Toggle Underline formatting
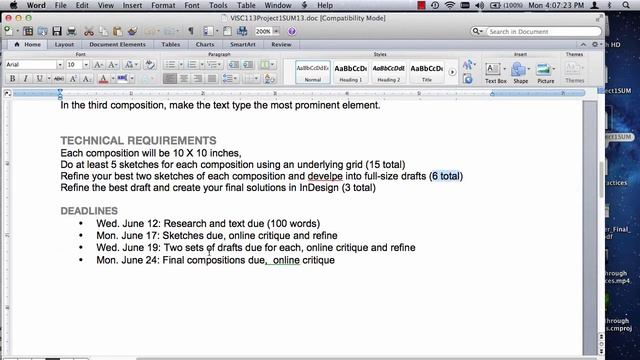The width and height of the screenshot is (640, 360). coord(39,78)
